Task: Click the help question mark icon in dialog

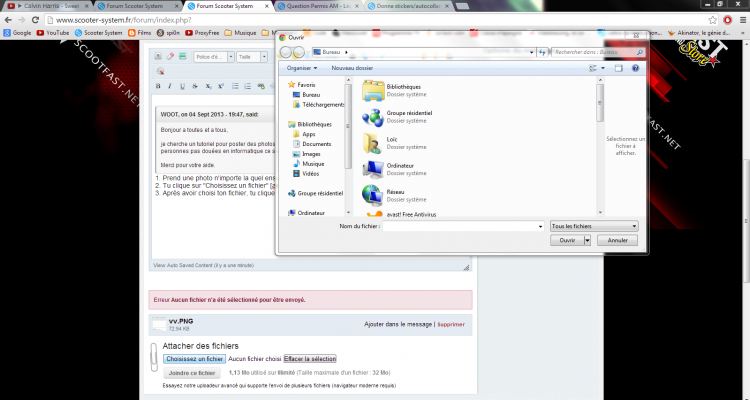Action: (x=635, y=68)
